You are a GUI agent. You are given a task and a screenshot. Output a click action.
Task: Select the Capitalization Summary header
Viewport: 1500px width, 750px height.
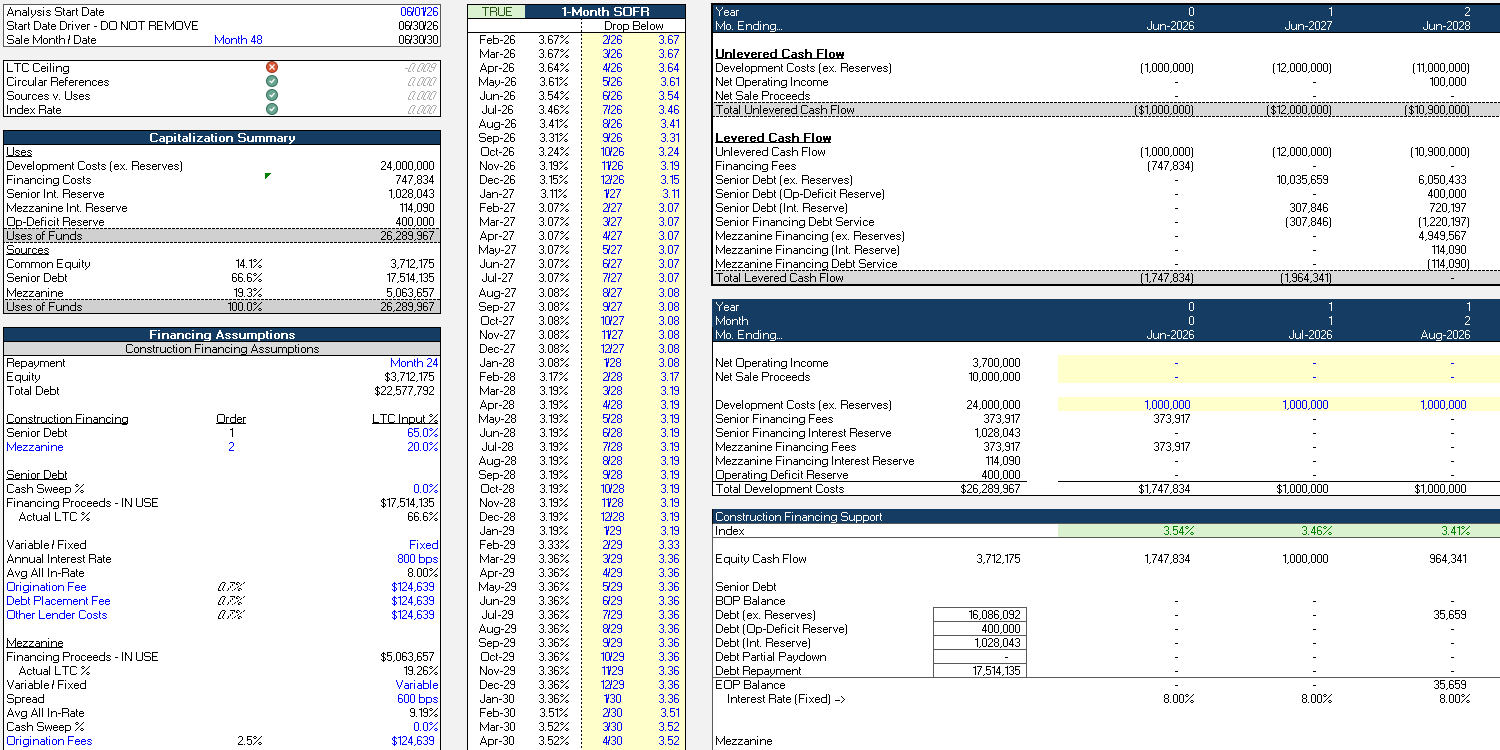(222, 138)
